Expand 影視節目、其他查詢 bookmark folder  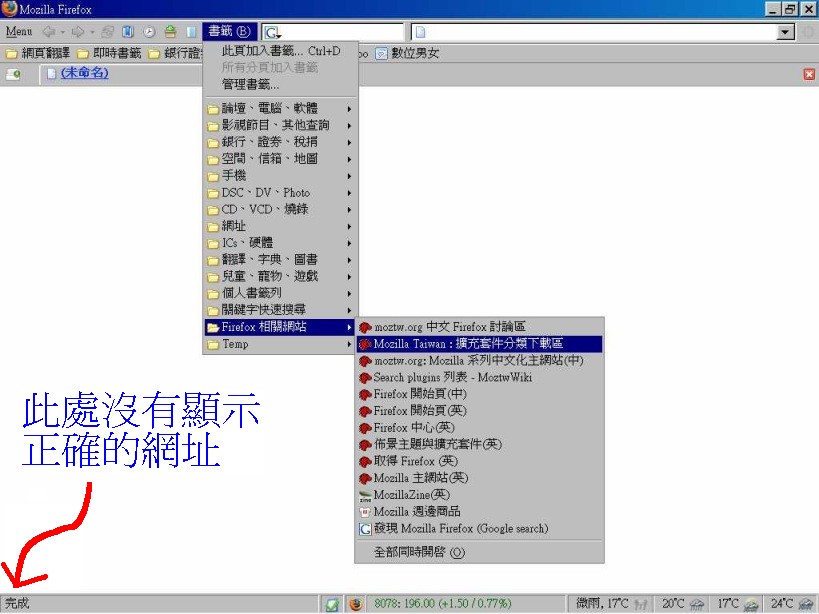point(280,125)
